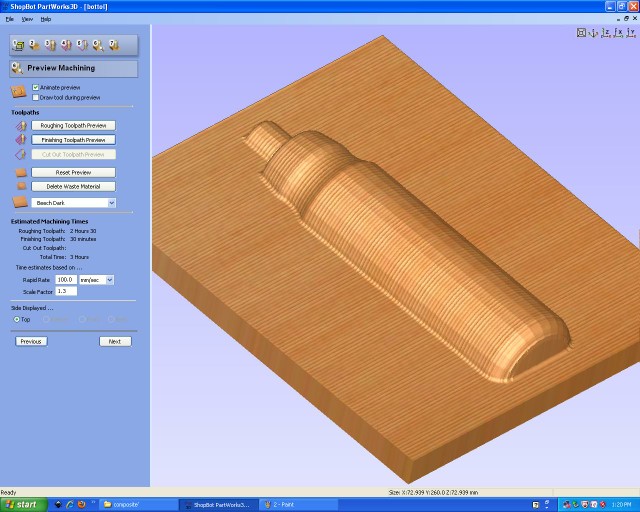View model along the X axis
640x512 pixels.
click(618, 33)
